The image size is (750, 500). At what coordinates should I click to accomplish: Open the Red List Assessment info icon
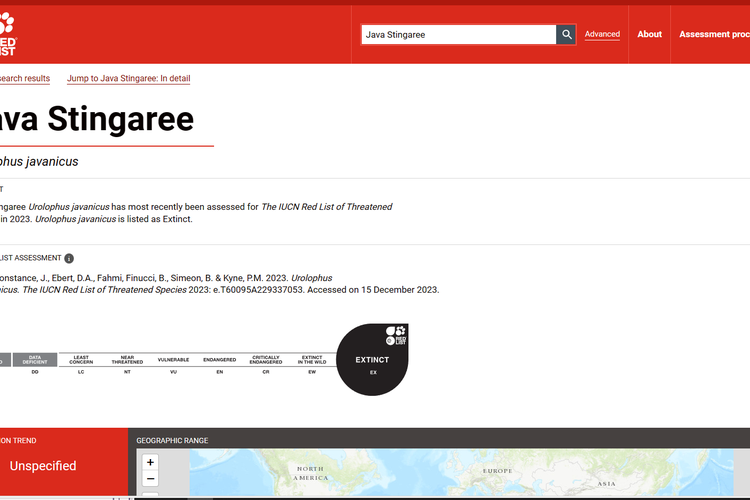click(x=69, y=258)
